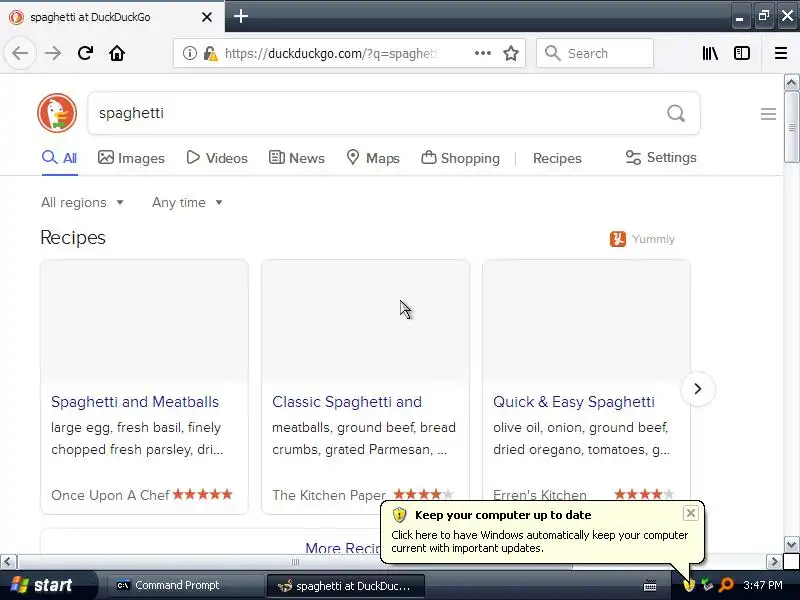Toggle the sidebar view icon

[x=741, y=53]
